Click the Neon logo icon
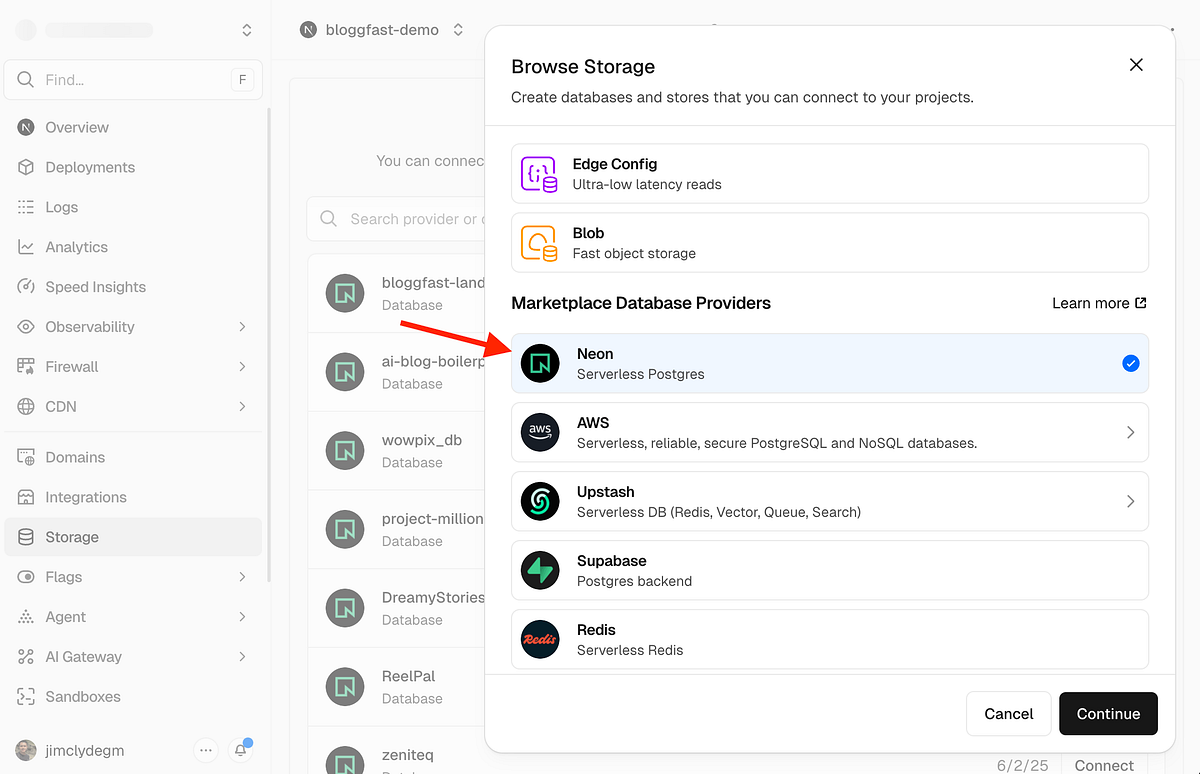 click(540, 364)
